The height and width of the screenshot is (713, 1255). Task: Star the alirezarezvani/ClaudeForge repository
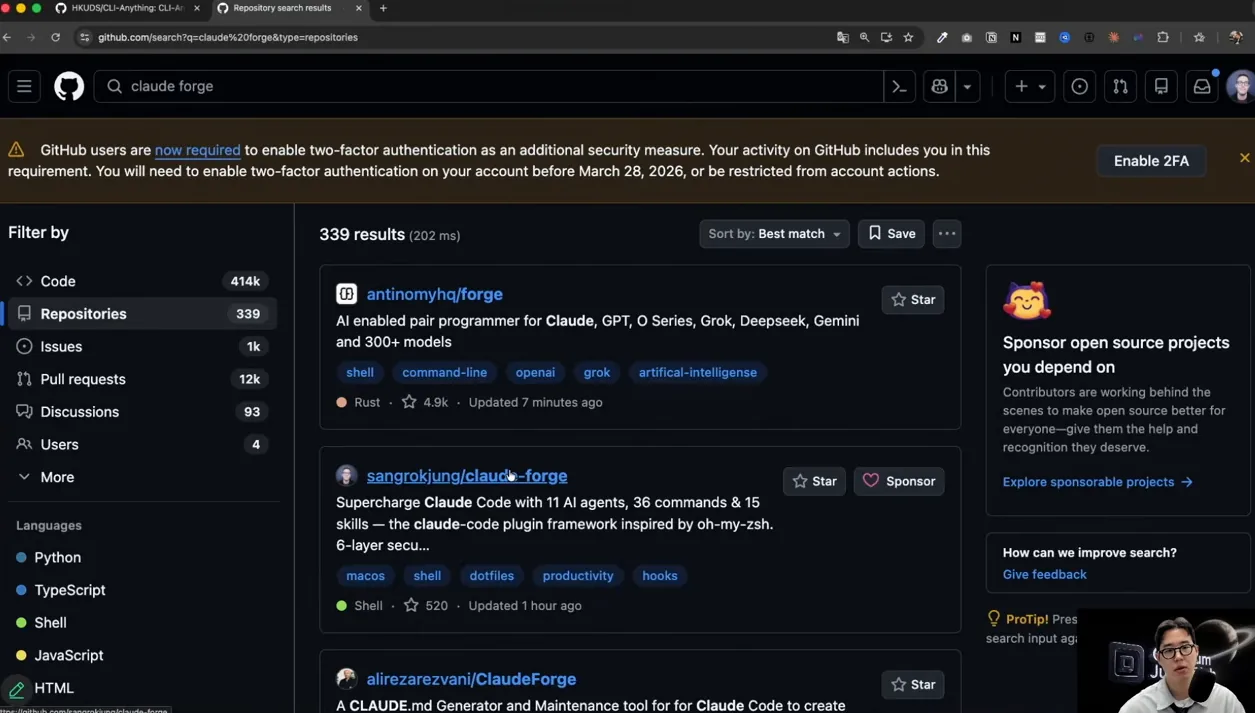click(913, 684)
